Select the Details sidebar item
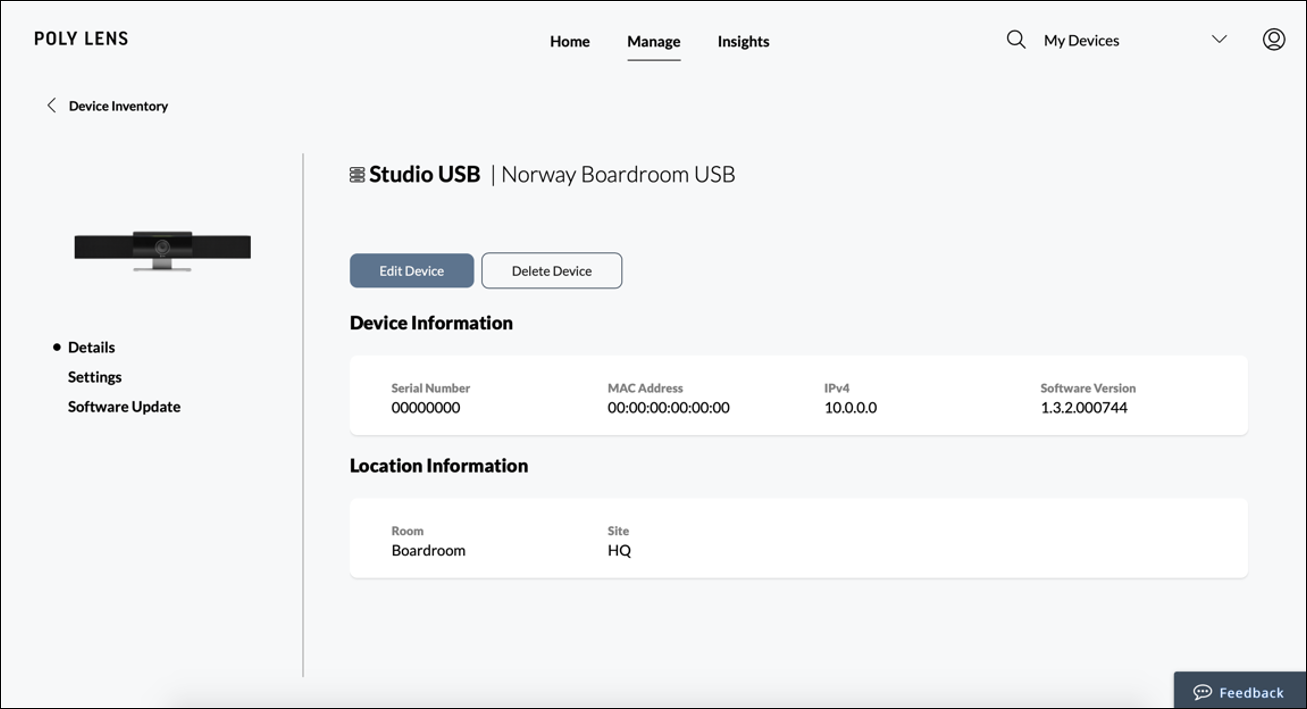Screen dimensions: 1307x709 click(x=91, y=347)
